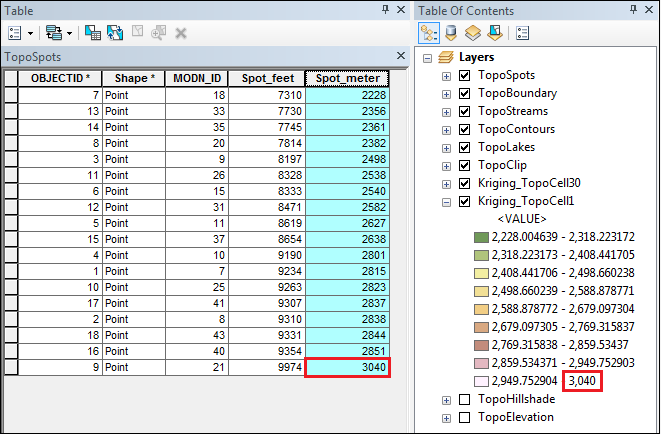Click swatch for 2,859.534371 - 2,949.752903

tap(481, 363)
